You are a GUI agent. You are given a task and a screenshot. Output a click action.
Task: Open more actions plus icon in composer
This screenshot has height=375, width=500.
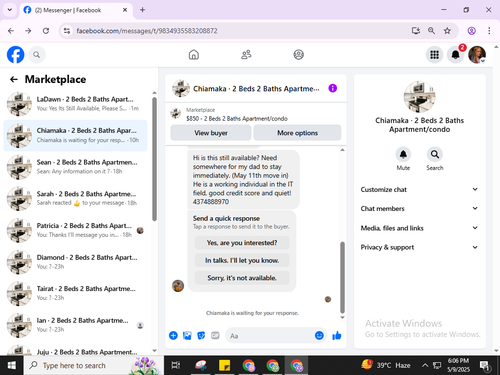click(x=173, y=335)
